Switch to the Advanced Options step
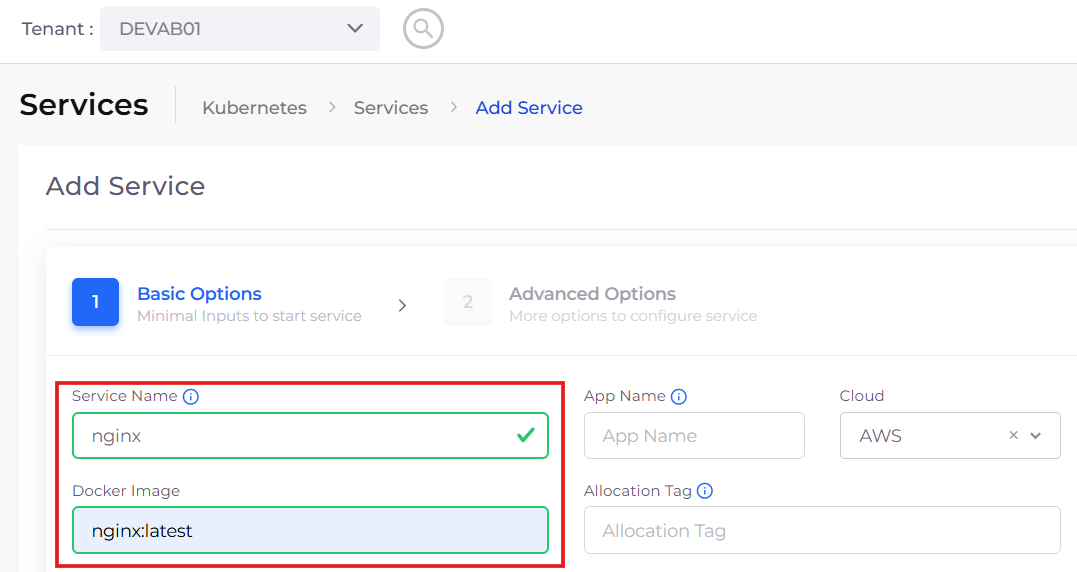Viewport: 1077px width, 572px height. pyautogui.click(x=592, y=294)
